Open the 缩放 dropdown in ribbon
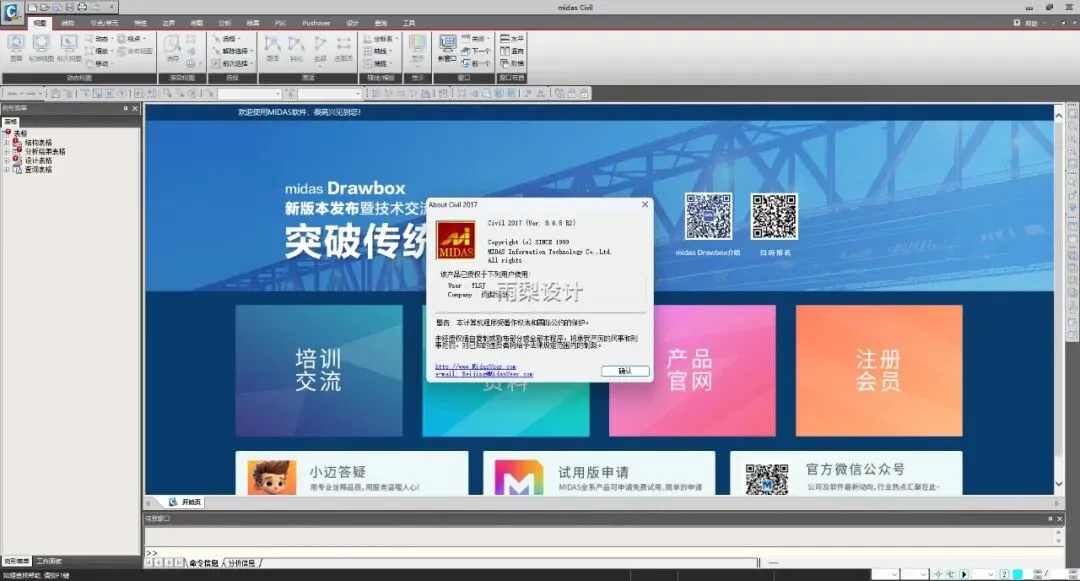 [x=99, y=51]
